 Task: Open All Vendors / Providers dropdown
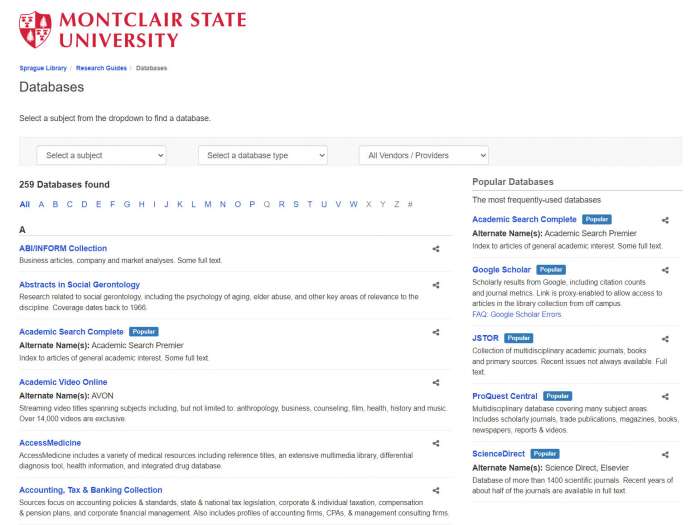[x=423, y=155]
